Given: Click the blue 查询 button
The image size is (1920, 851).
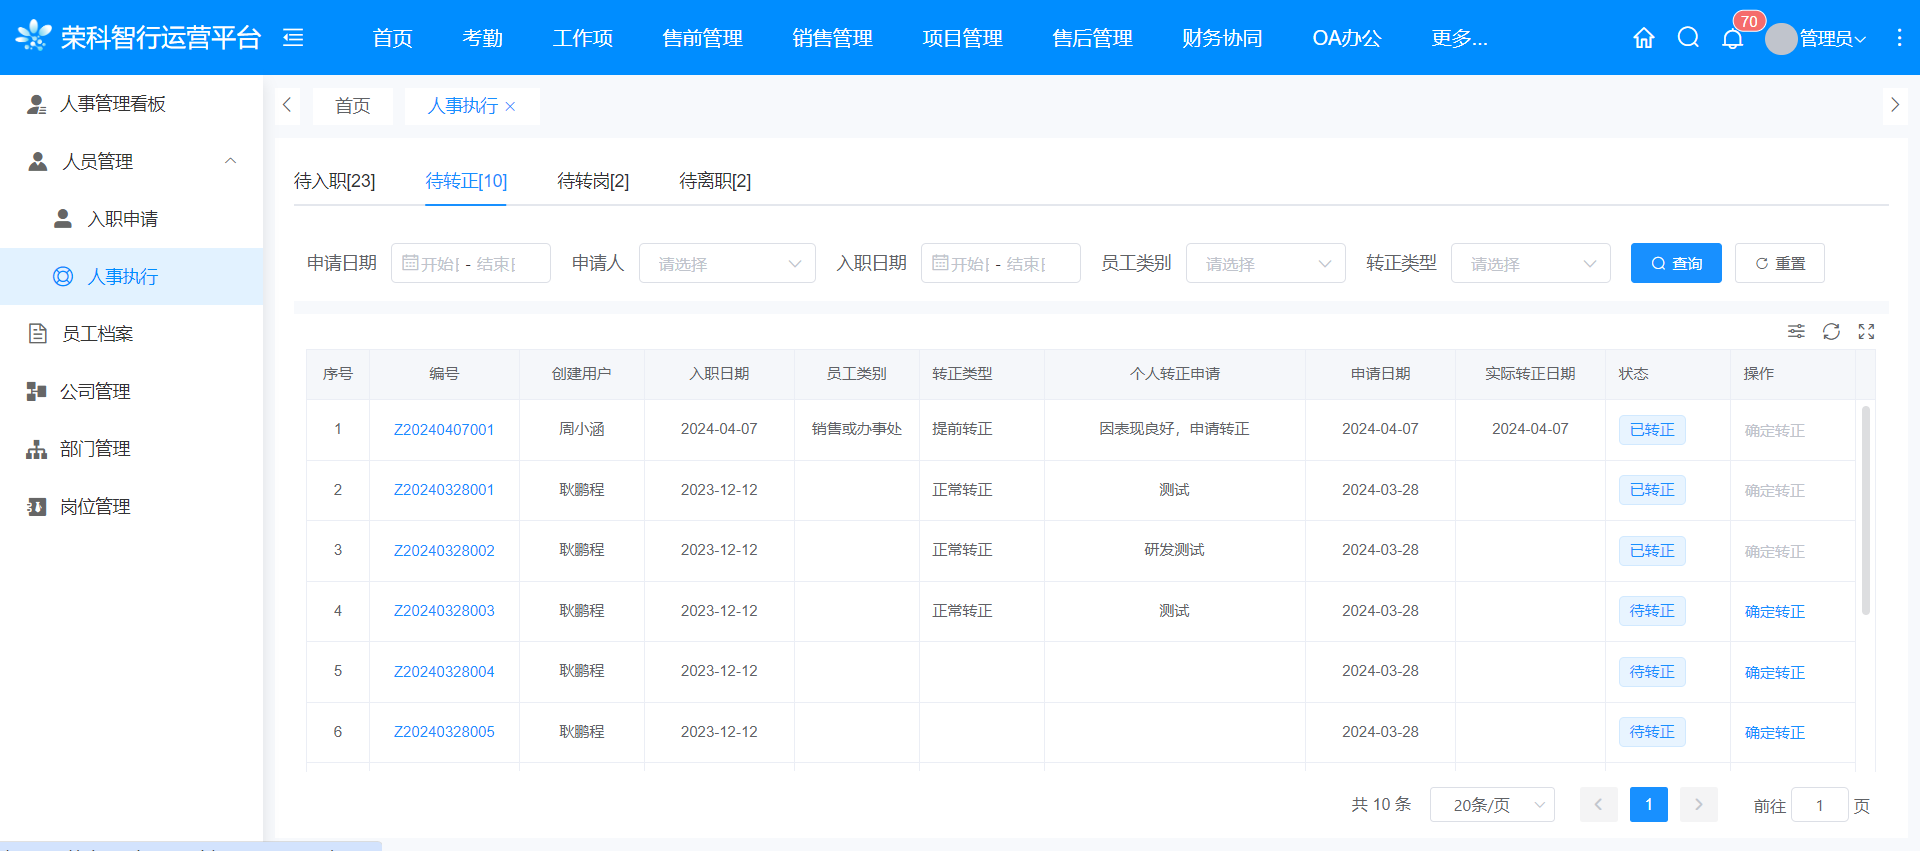Looking at the screenshot, I should pyautogui.click(x=1676, y=263).
